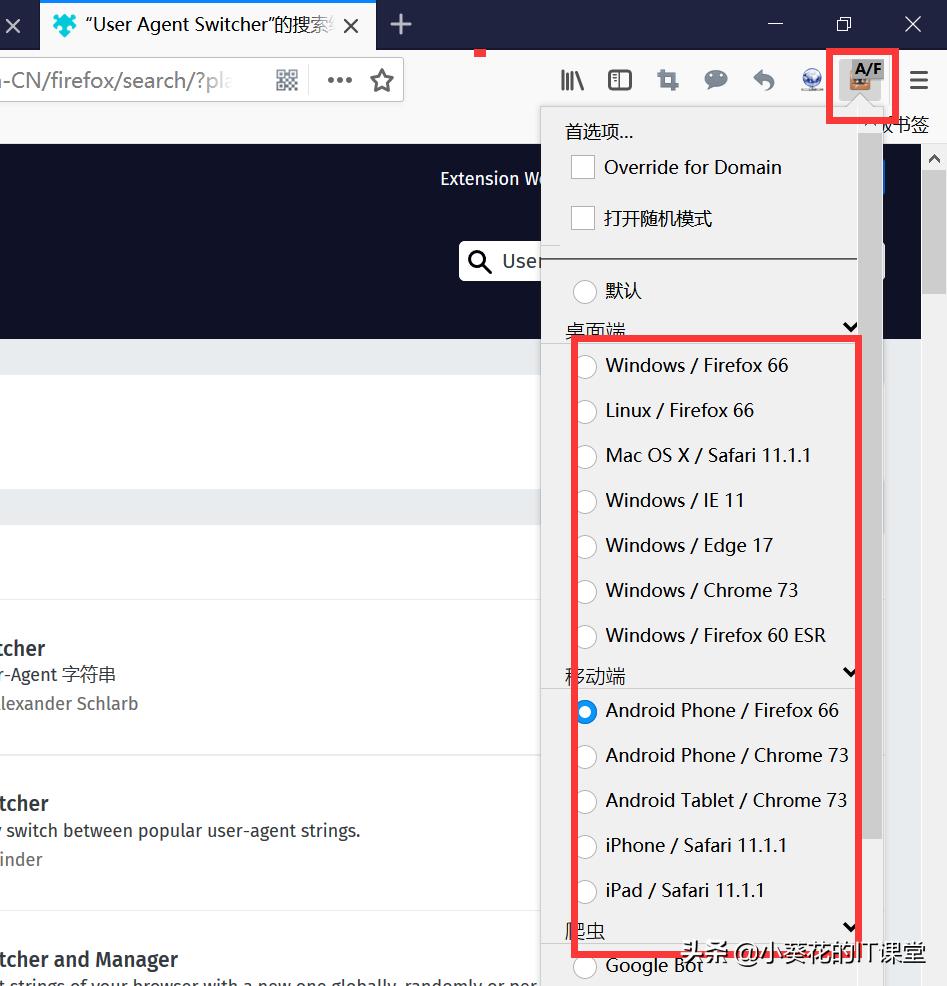Open page actions three-dot menu
The image size is (947, 986).
pyautogui.click(x=340, y=80)
